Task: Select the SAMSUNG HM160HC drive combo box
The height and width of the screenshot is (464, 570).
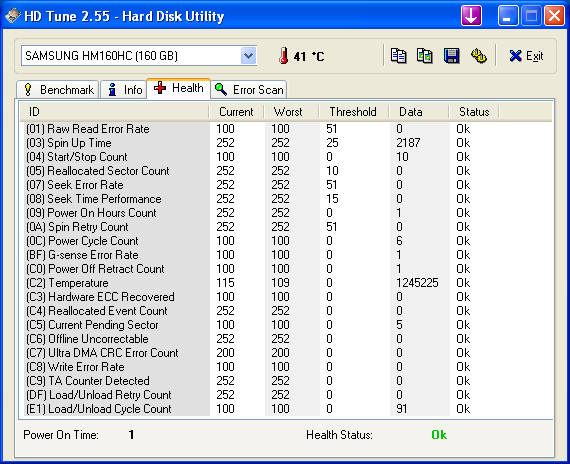Action: 139,56
